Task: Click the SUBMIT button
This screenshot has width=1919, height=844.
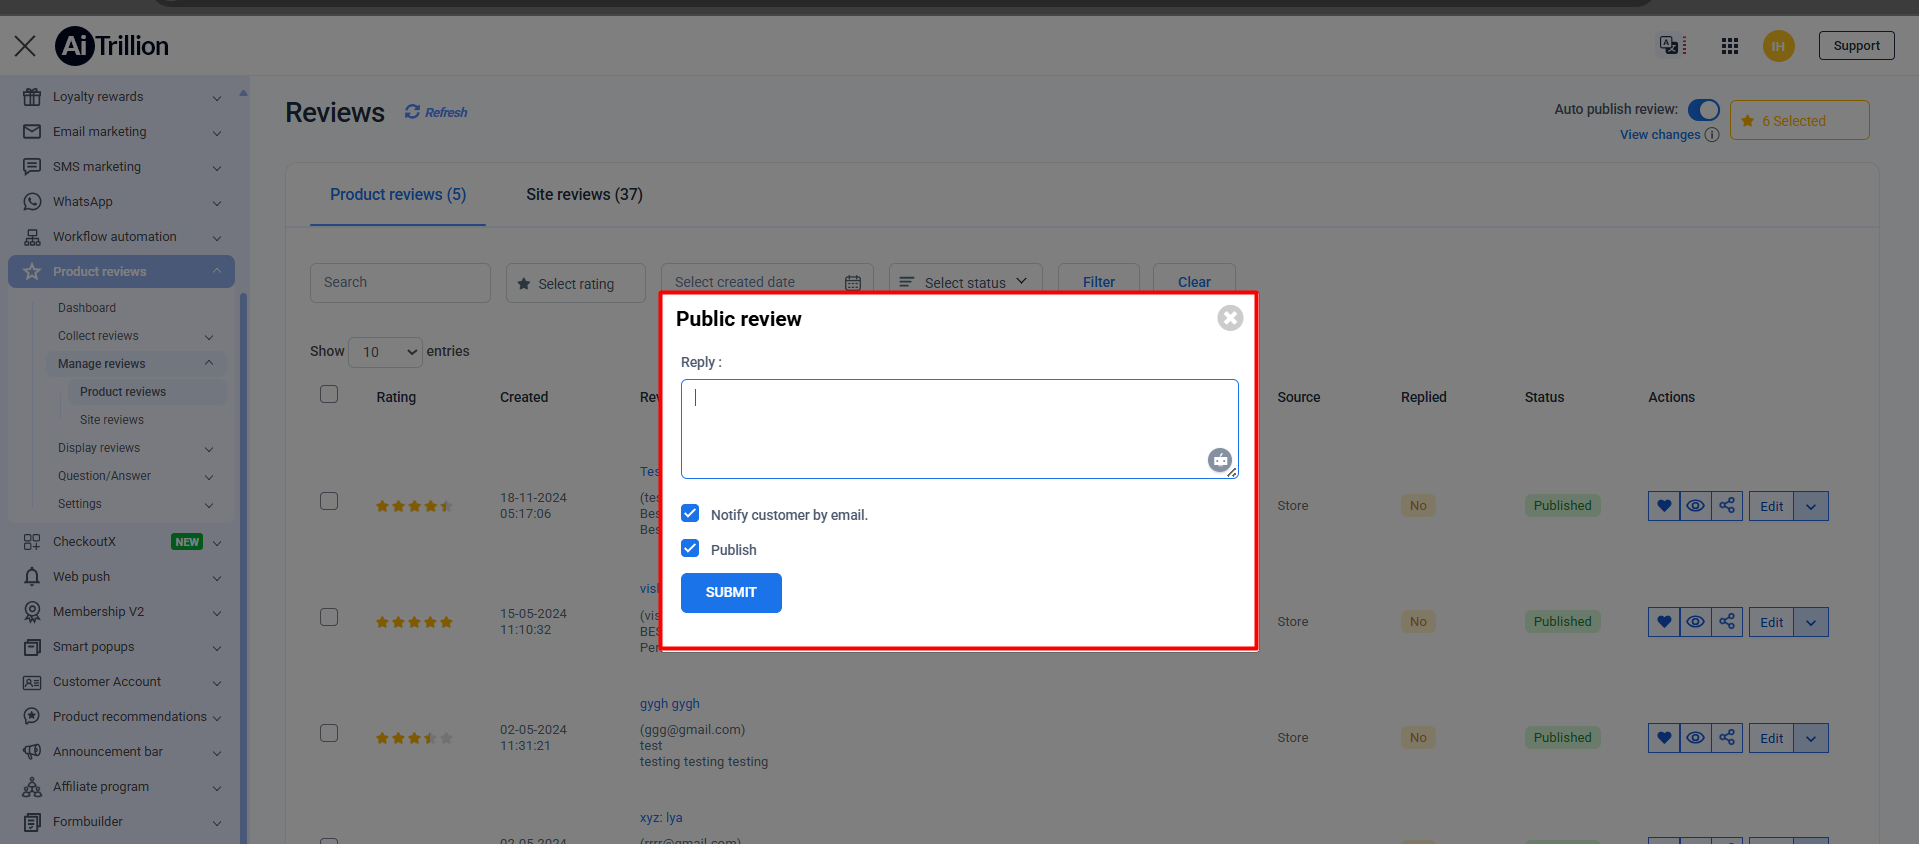Action: (731, 593)
